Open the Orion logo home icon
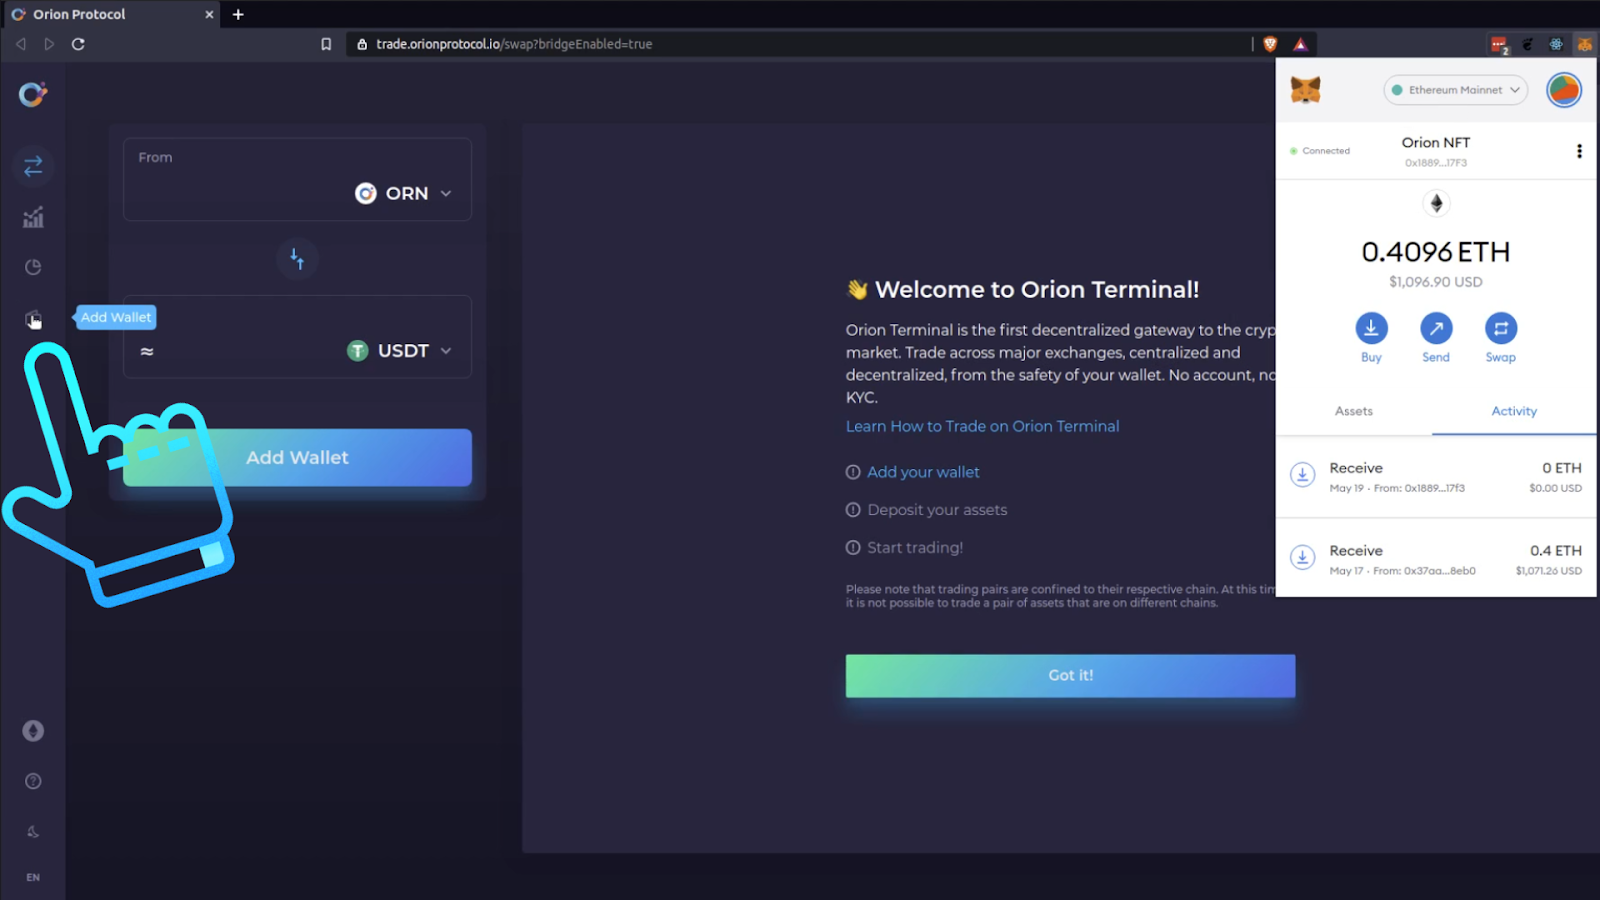Viewport: 1600px width, 900px height. click(33, 94)
